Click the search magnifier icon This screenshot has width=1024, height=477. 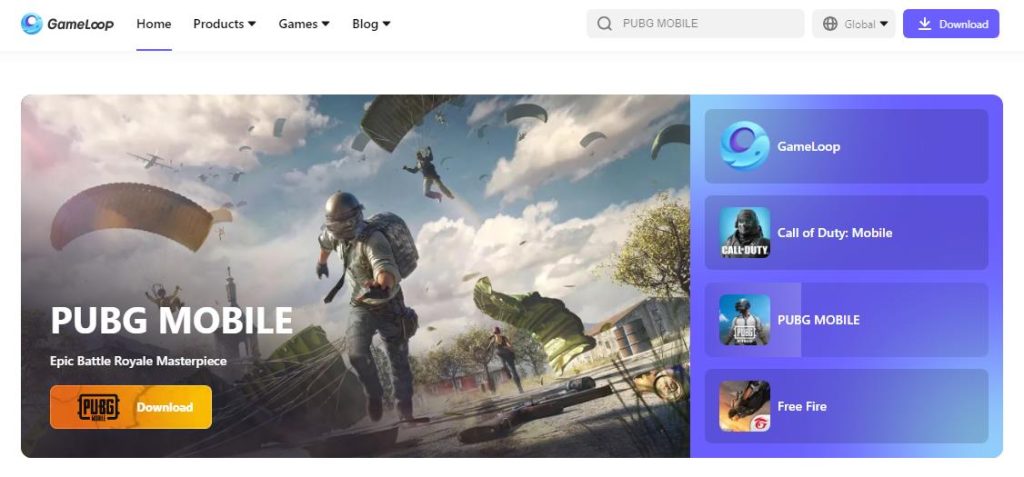(x=604, y=24)
